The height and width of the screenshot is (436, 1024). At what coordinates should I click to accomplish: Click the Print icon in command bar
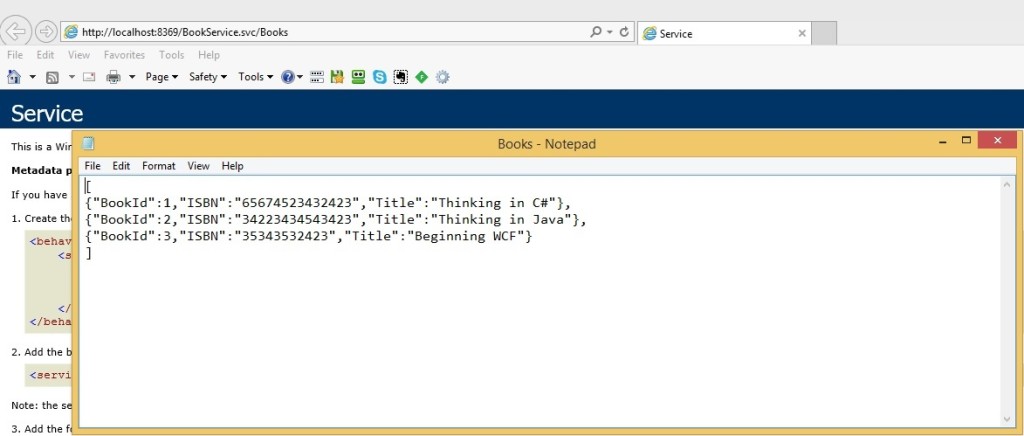point(114,77)
